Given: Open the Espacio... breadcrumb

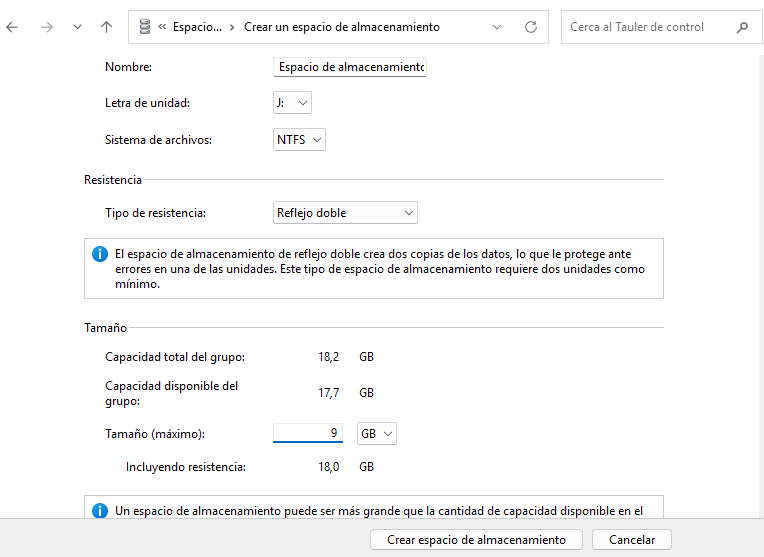Looking at the screenshot, I should coord(197,27).
